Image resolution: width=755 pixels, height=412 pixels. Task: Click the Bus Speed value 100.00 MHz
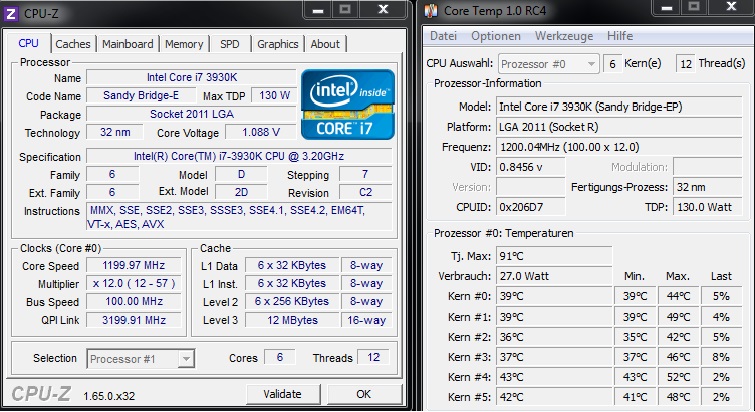[x=133, y=302]
